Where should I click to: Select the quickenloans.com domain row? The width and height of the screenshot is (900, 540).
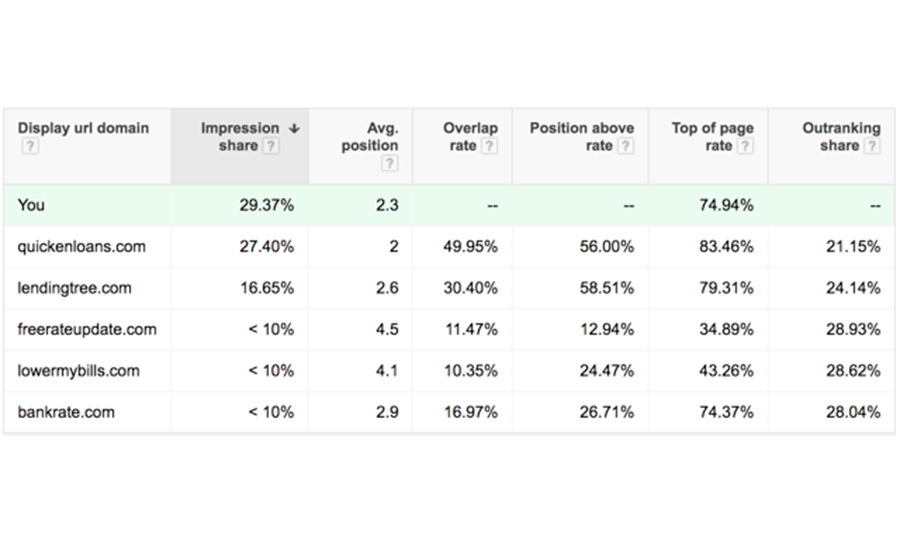[x=81, y=247]
